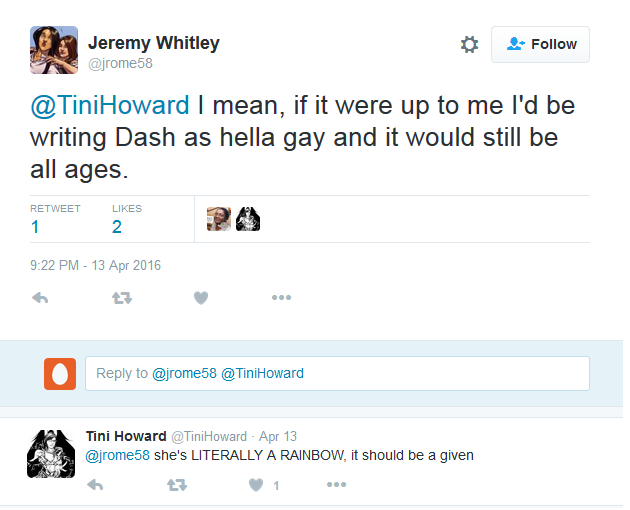Retweet Jeremy Whitley's tweet
The height and width of the screenshot is (510, 630).
122,298
